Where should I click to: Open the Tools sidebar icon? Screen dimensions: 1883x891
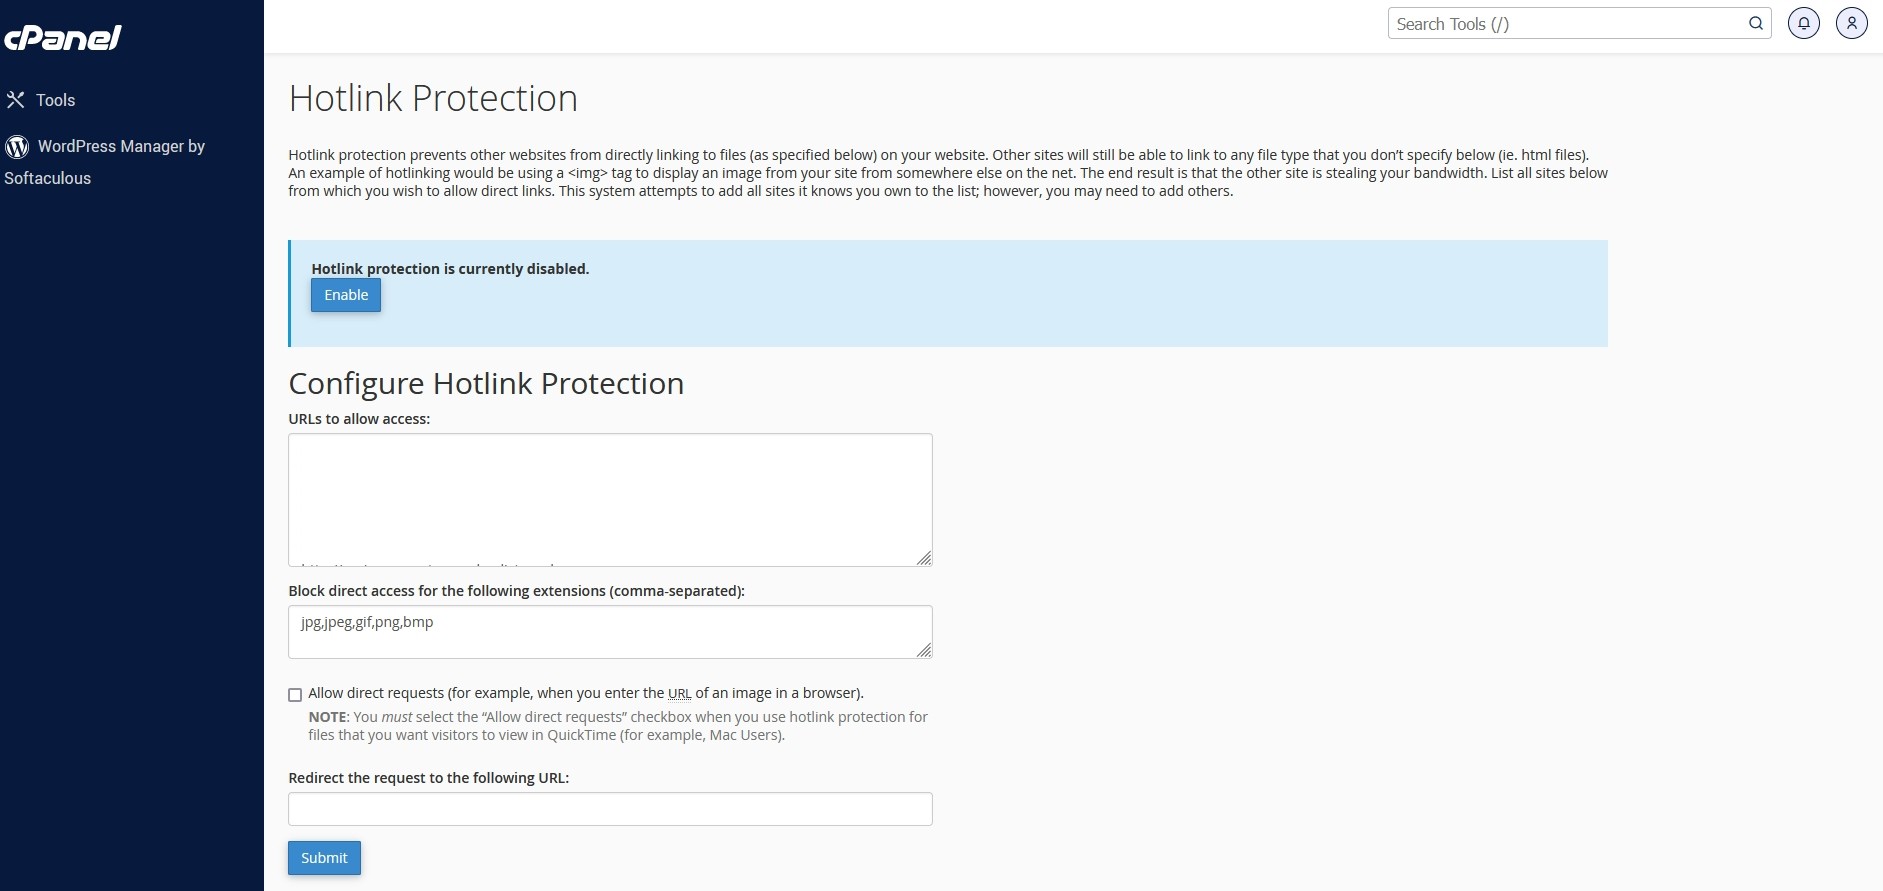tap(15, 100)
